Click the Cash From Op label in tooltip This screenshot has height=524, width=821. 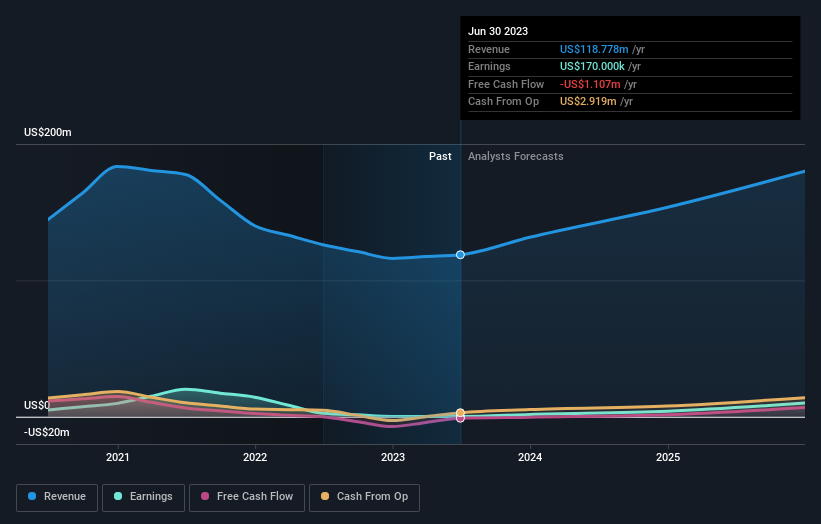(x=503, y=102)
